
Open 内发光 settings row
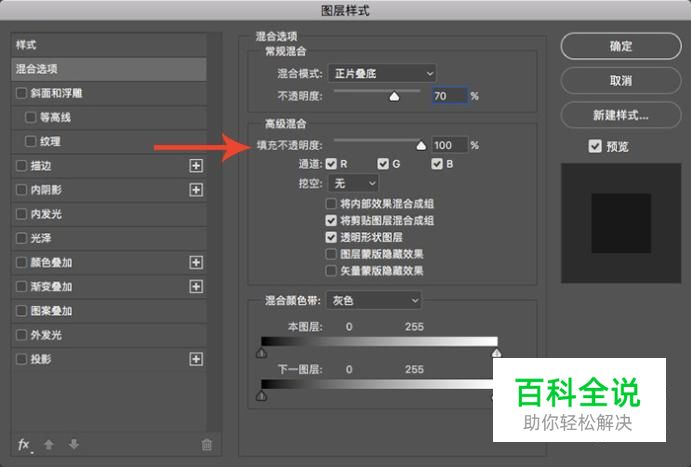pyautogui.click(x=109, y=214)
